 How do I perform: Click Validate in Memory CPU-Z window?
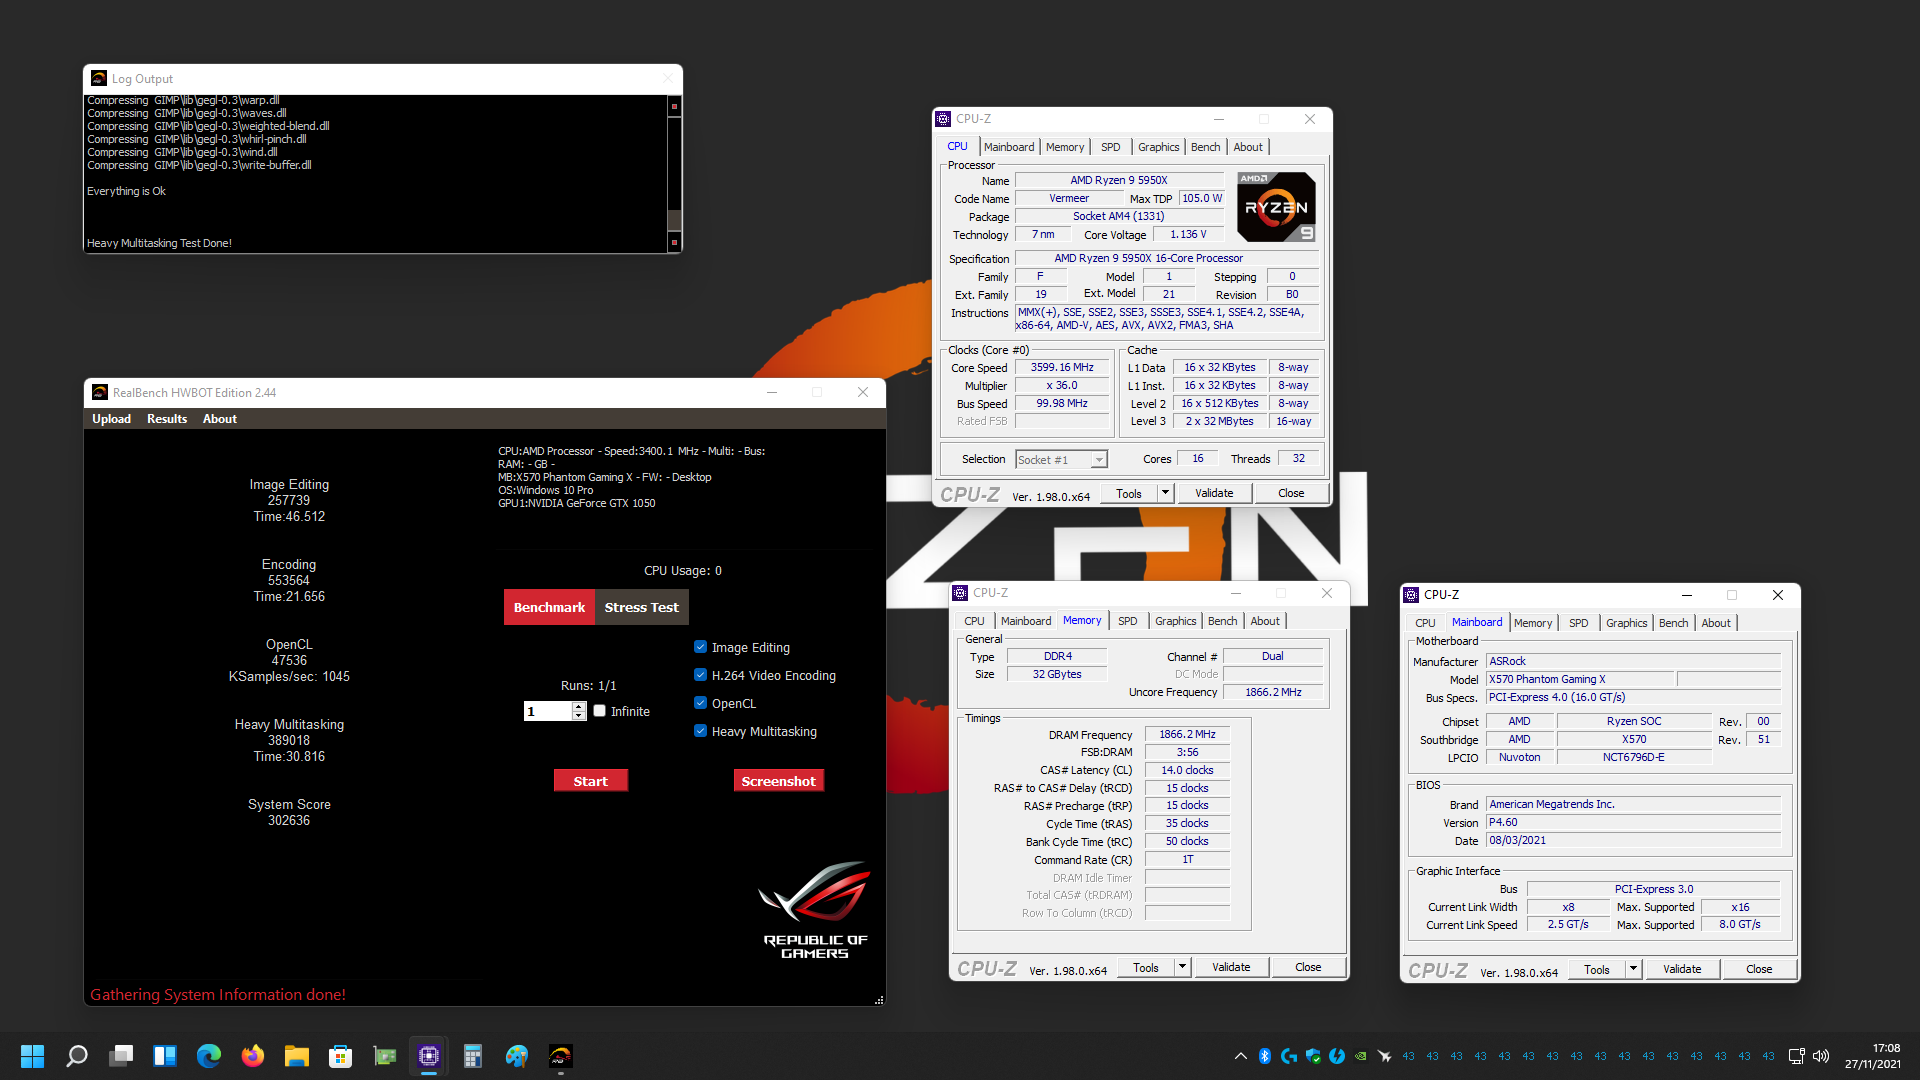pyautogui.click(x=1231, y=967)
